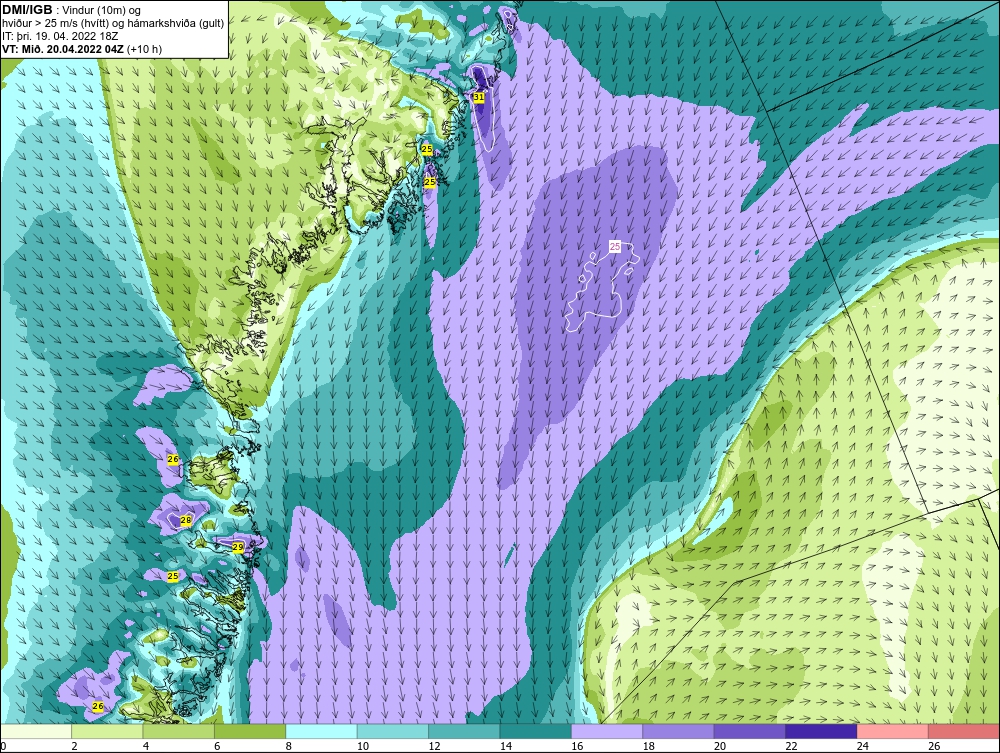Click the 'Vindur (10m) og' heading text
Screen dimensions: 1000x753
[x=101, y=10]
